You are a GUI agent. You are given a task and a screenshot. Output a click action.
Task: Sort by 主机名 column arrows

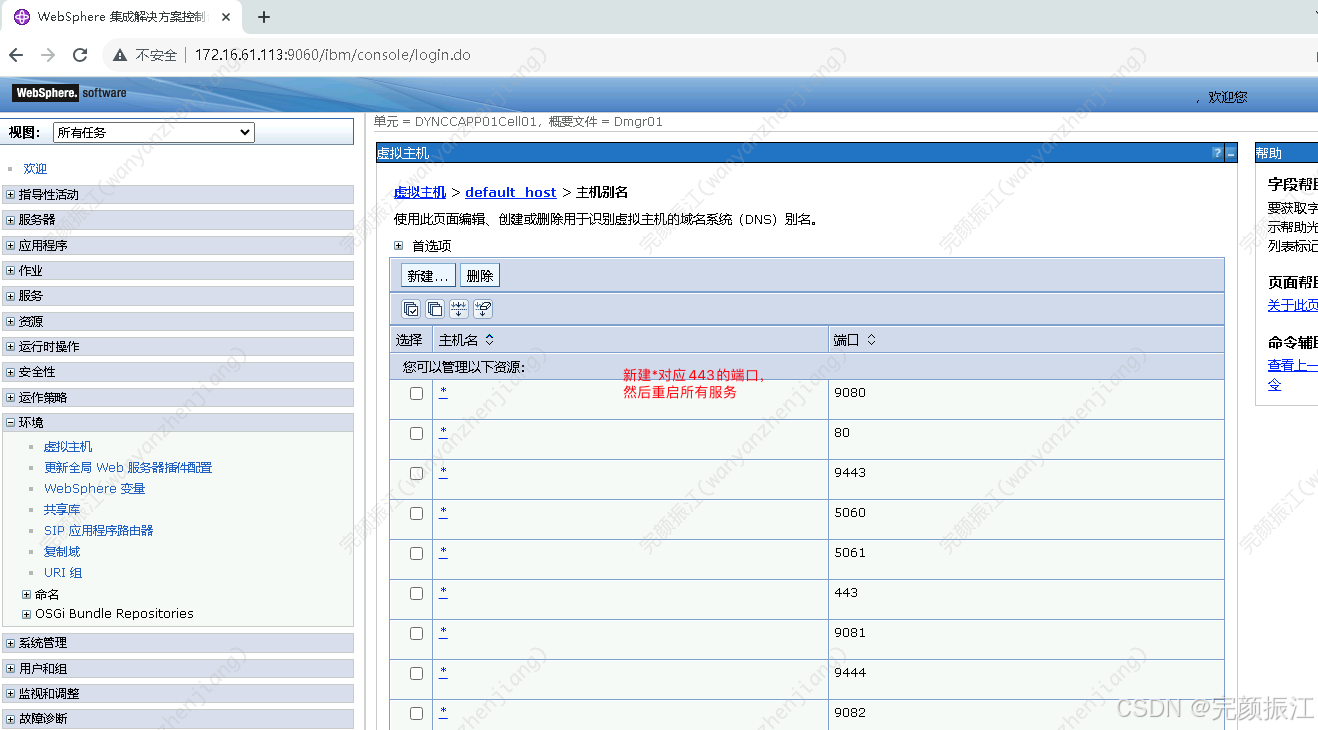tap(489, 340)
